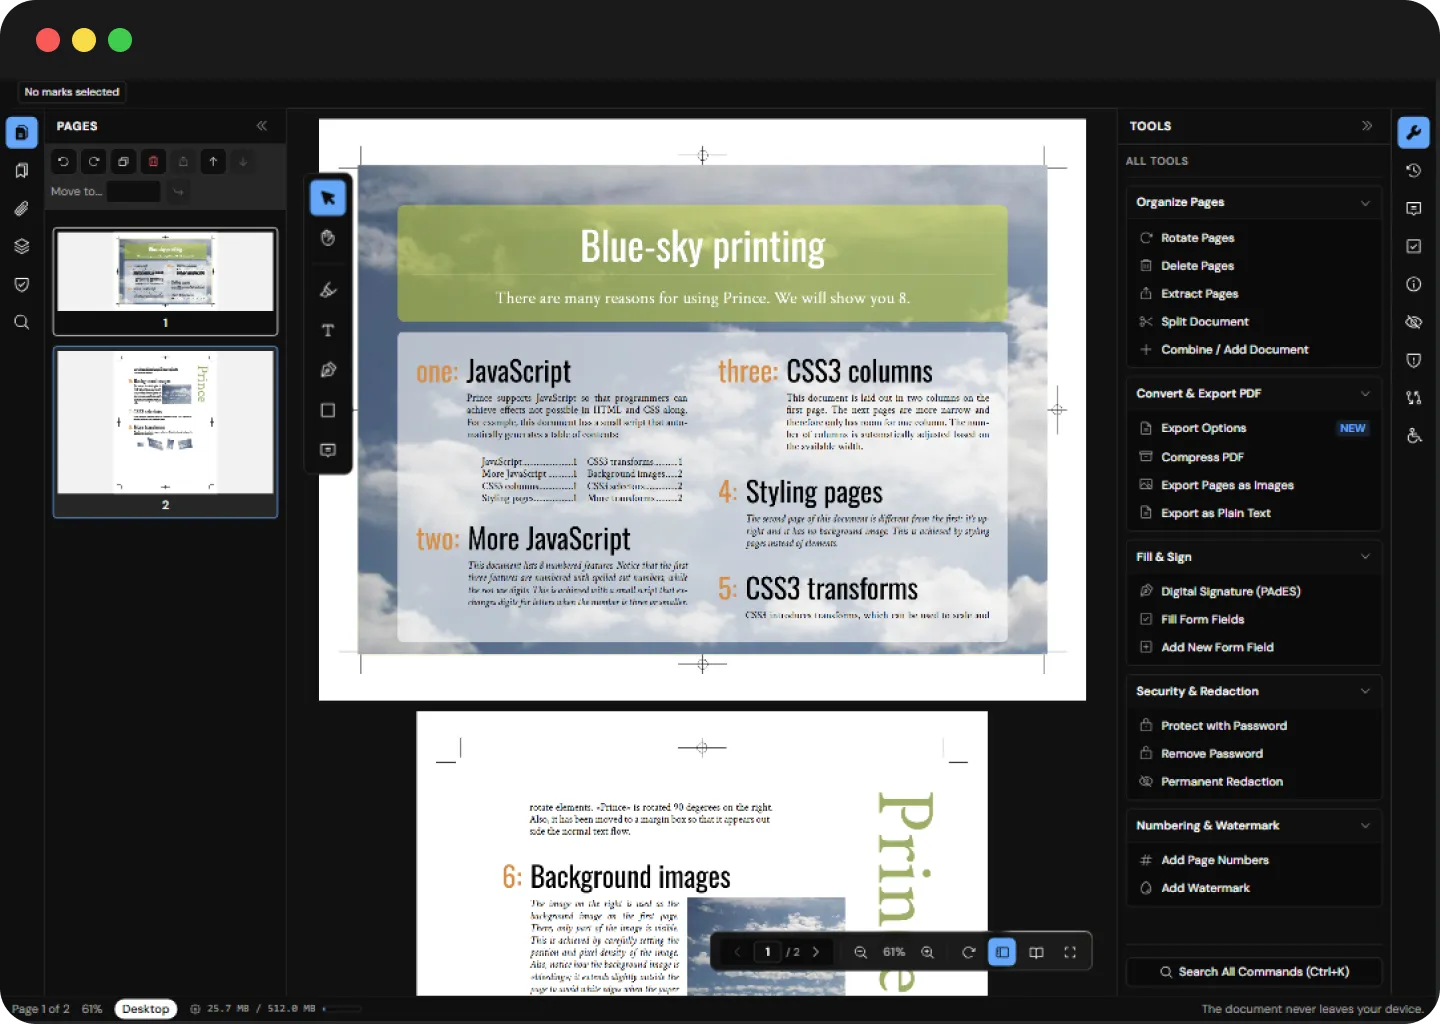Open Digital Signature (PAdES)
The image size is (1440, 1024).
click(1254, 591)
